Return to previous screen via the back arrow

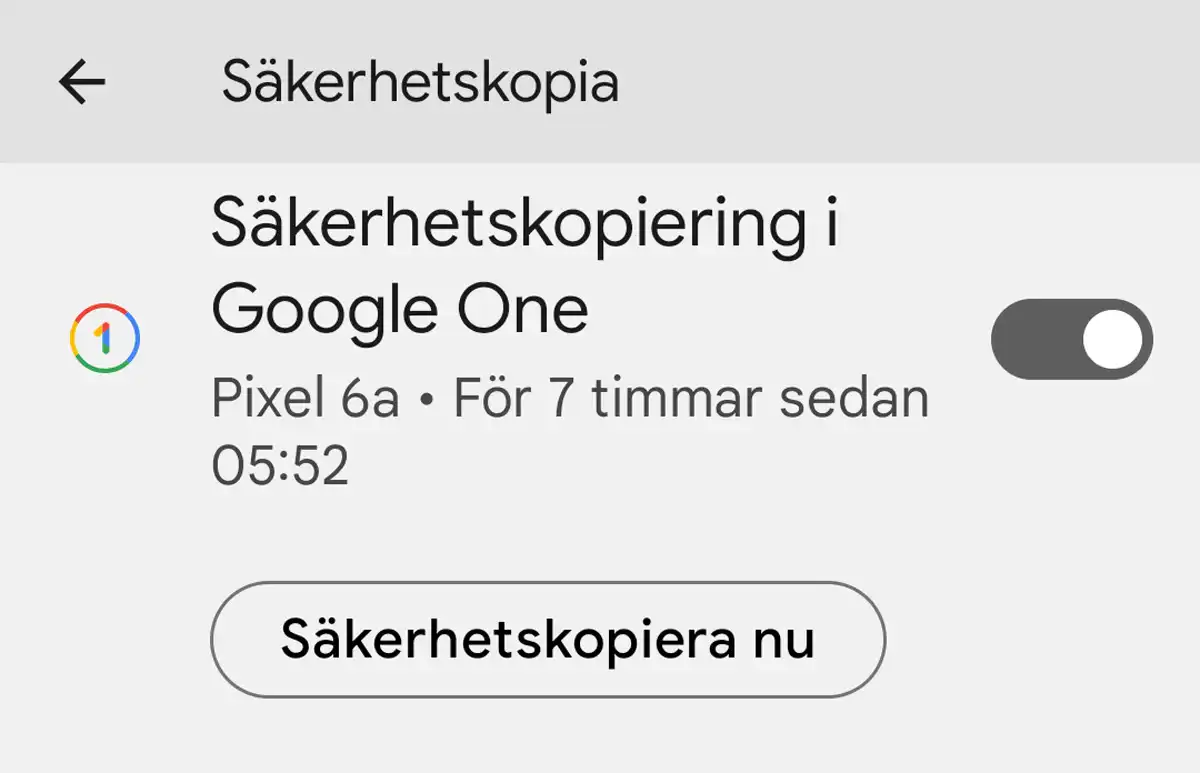[x=82, y=82]
